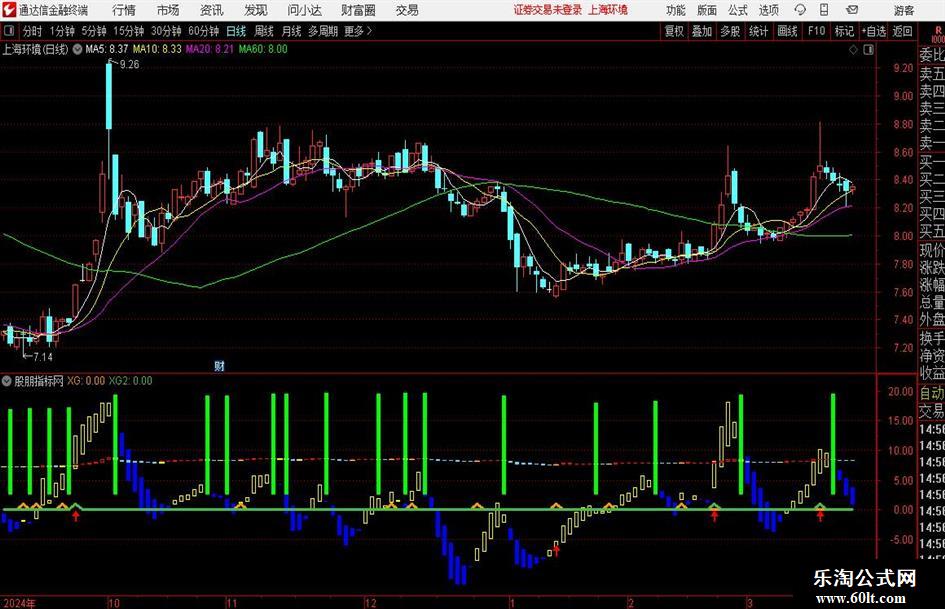This screenshot has width=945, height=609.
Task: Switch to the 60分钟 period
Action: tap(204, 31)
